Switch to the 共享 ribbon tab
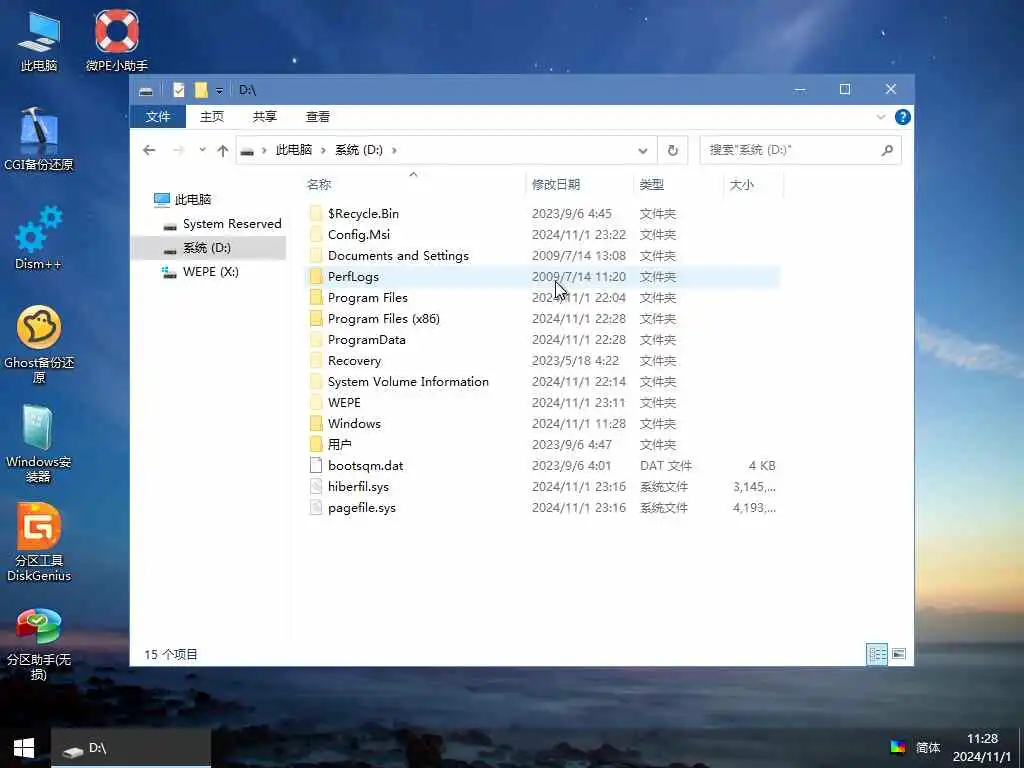Image resolution: width=1024 pixels, height=768 pixels. click(x=264, y=117)
